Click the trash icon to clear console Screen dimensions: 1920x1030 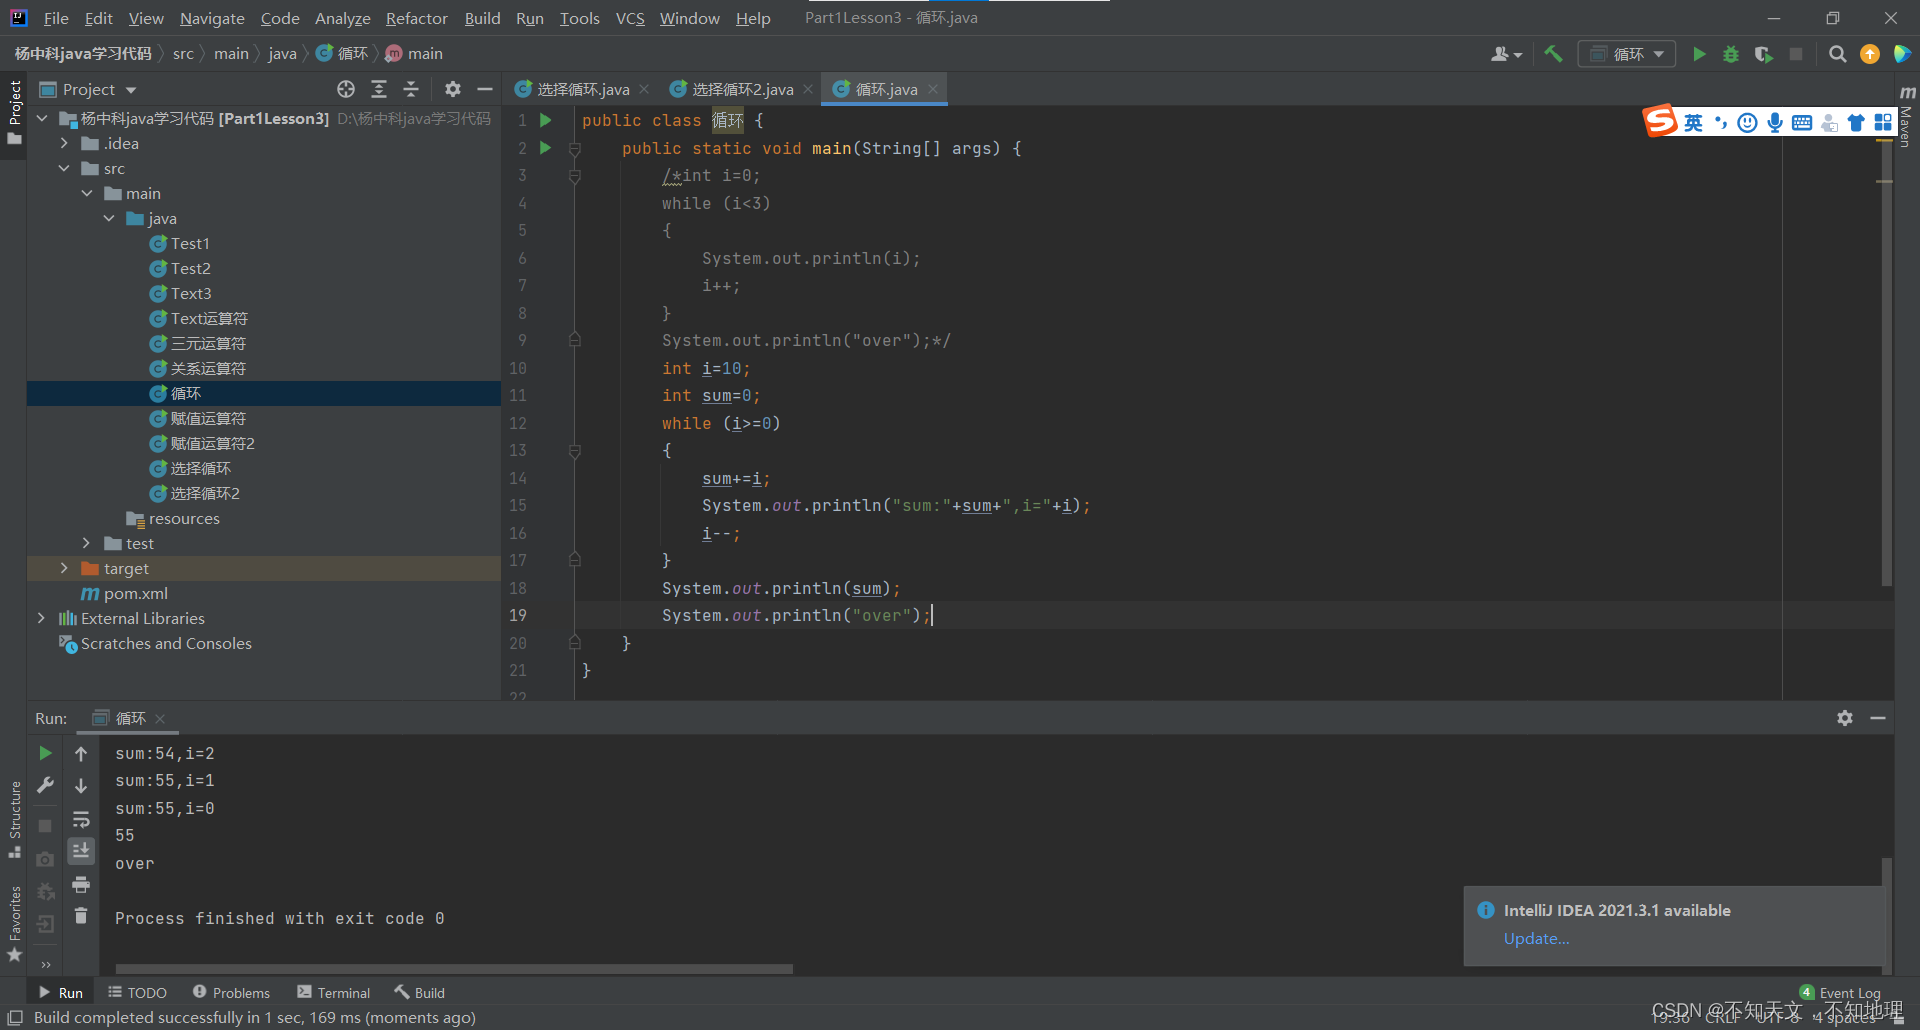[x=81, y=915]
